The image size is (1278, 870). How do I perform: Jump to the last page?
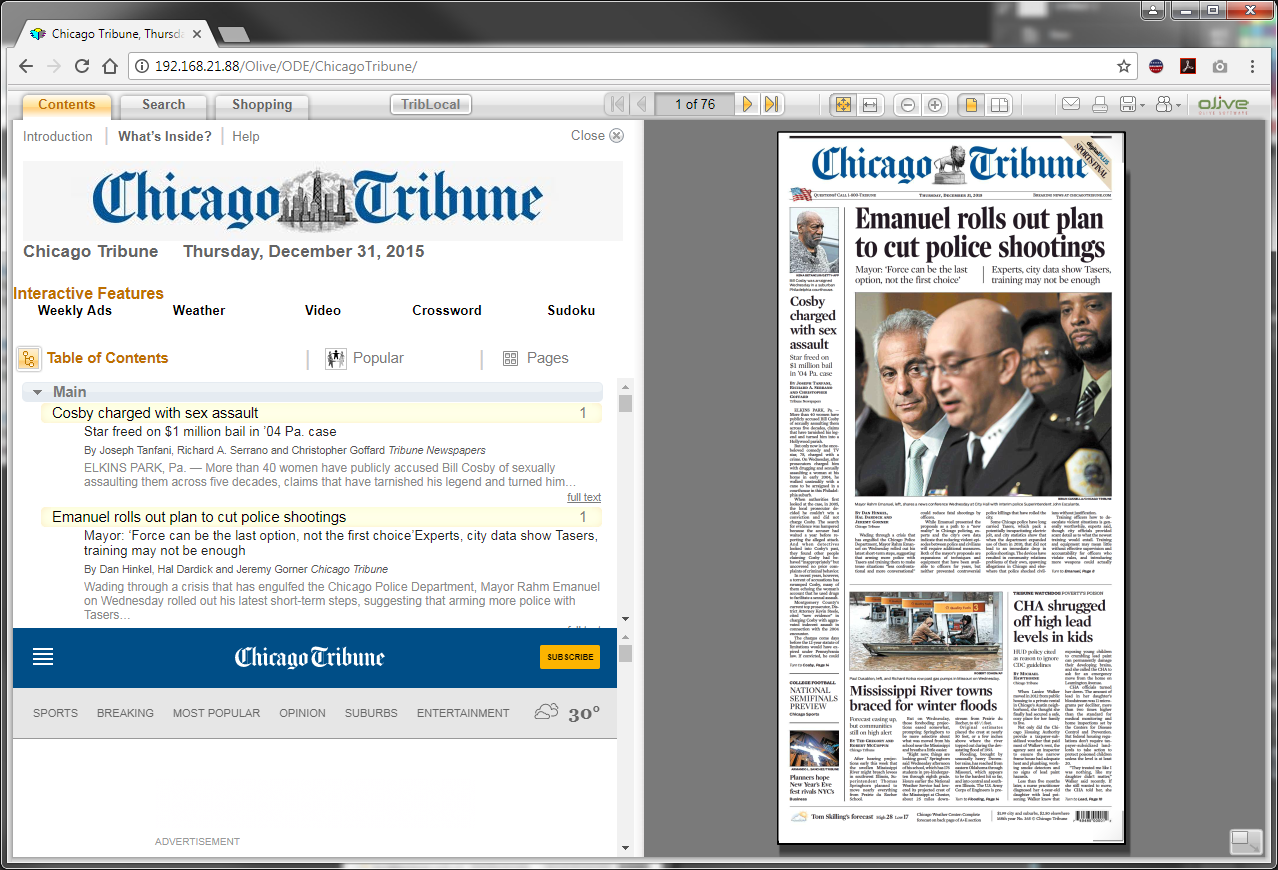771,104
